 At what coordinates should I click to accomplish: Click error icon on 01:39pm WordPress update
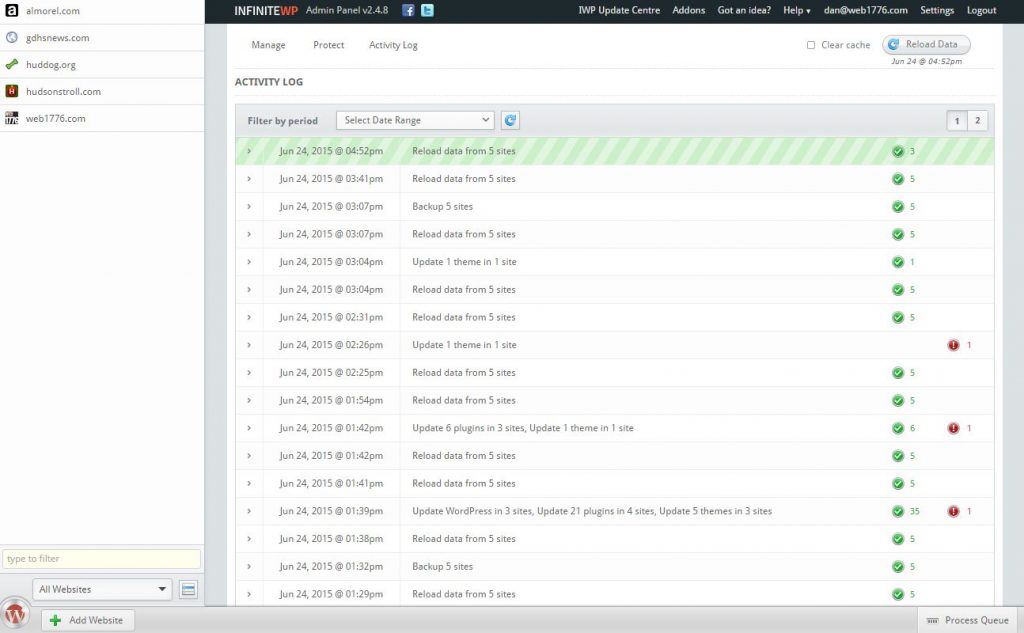(x=953, y=511)
